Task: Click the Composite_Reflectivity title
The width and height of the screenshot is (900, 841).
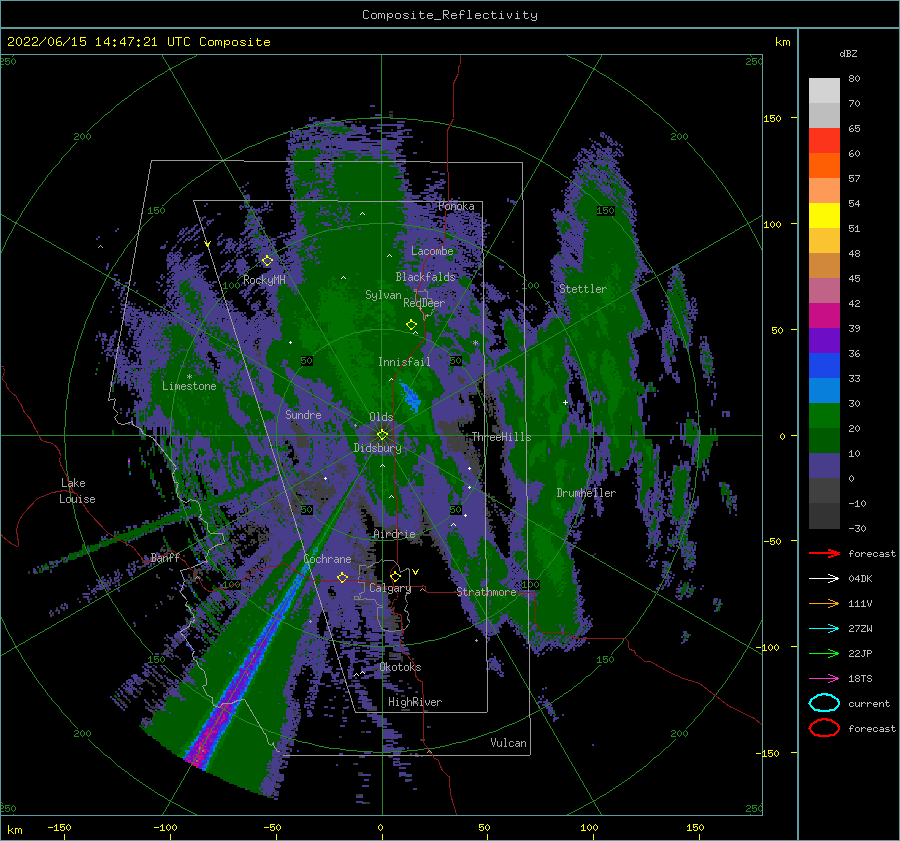Action: coord(450,15)
